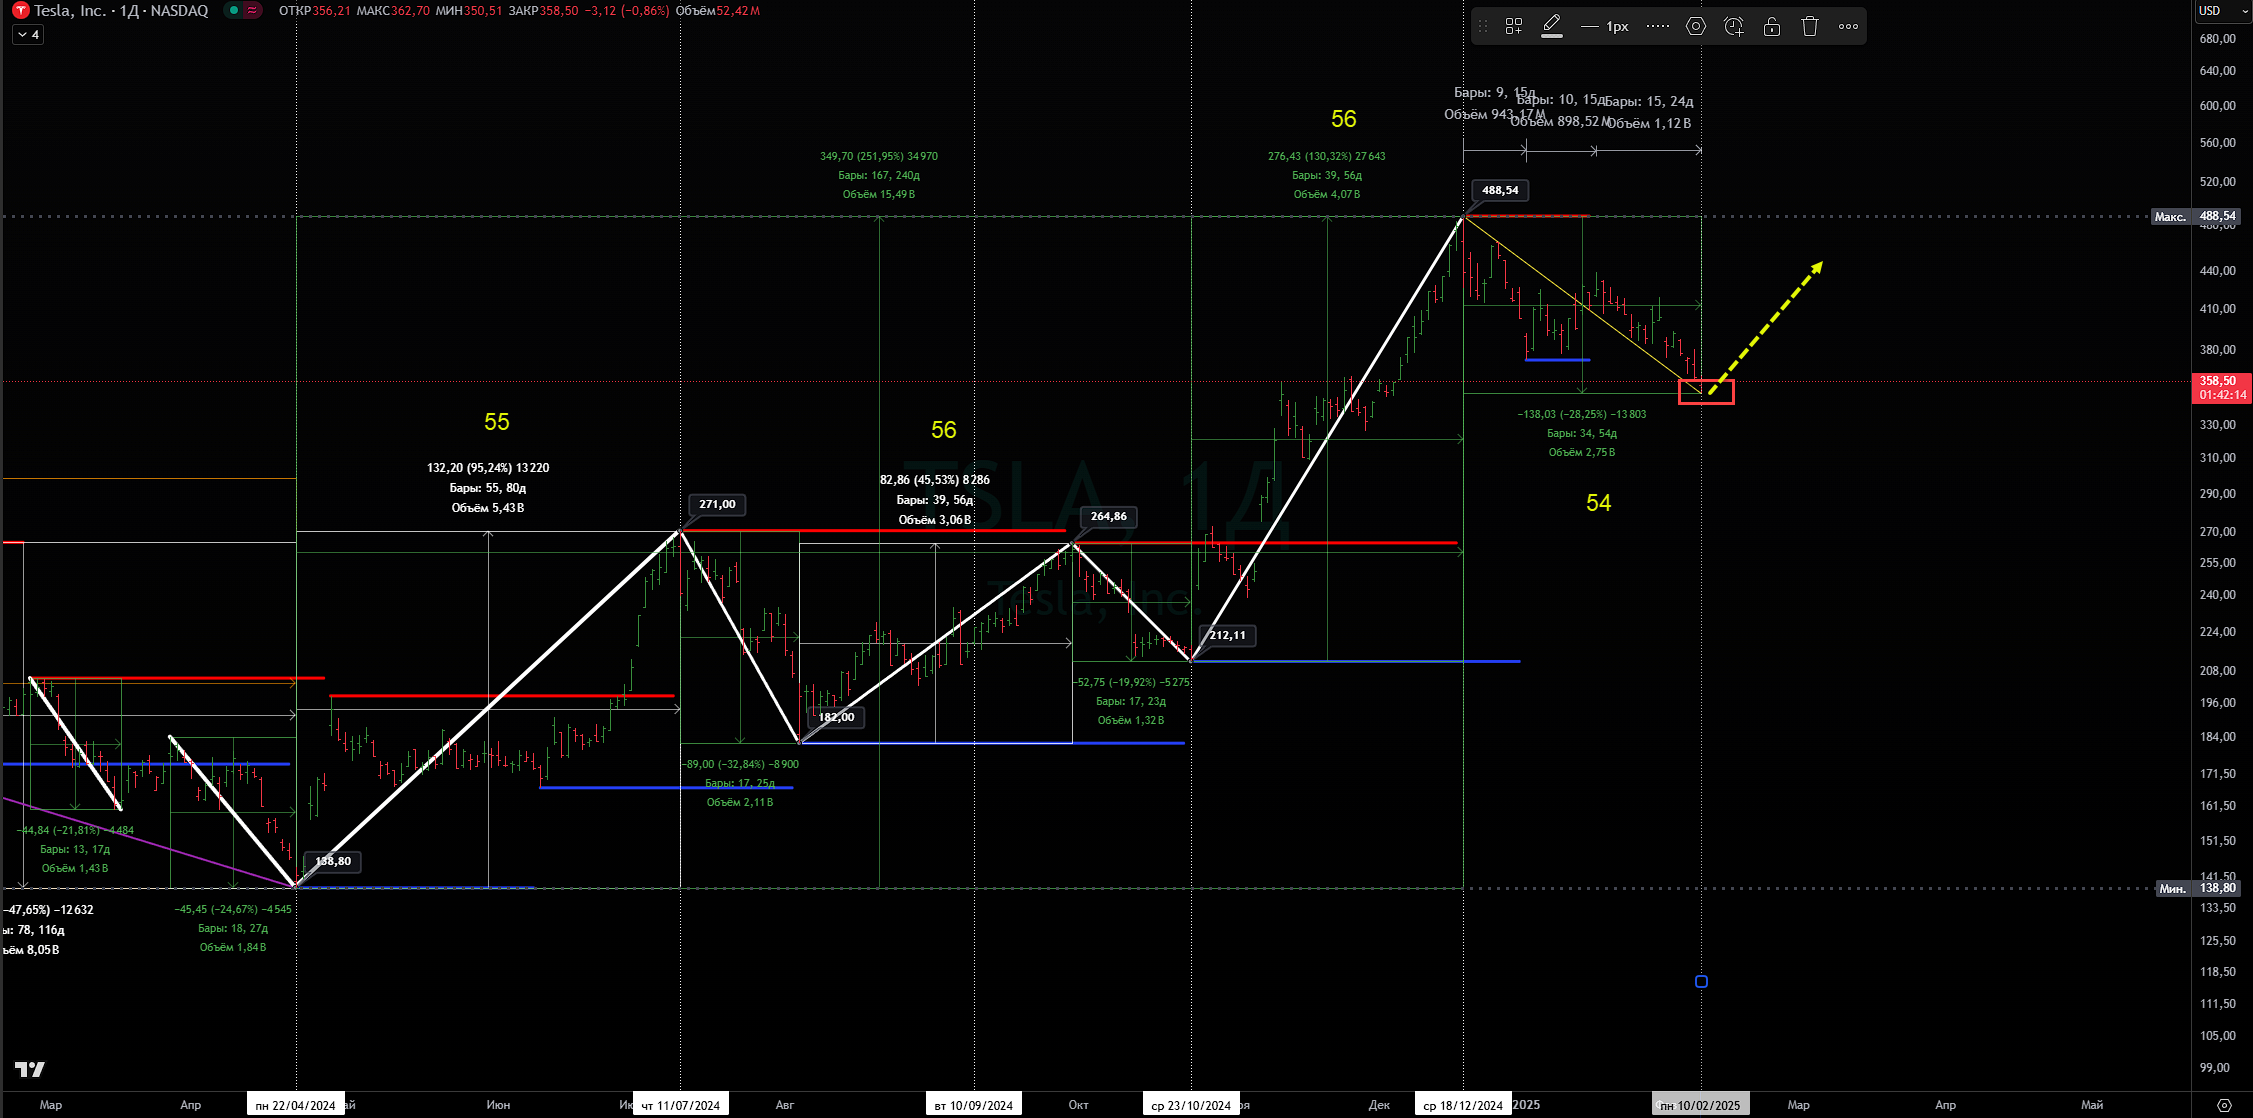Click the 271,00 price callout label

(x=717, y=504)
